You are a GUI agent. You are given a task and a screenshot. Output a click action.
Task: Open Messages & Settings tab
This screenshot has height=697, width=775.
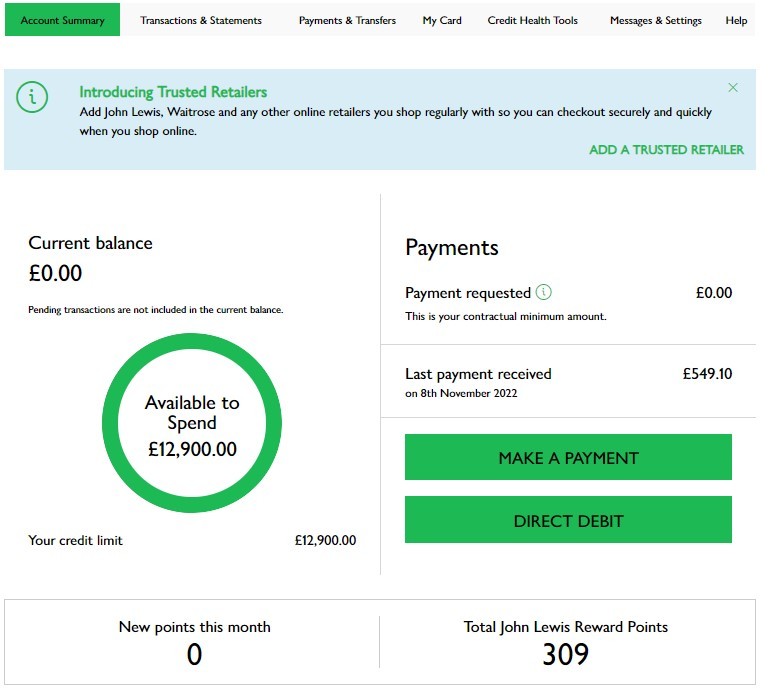pyautogui.click(x=655, y=20)
